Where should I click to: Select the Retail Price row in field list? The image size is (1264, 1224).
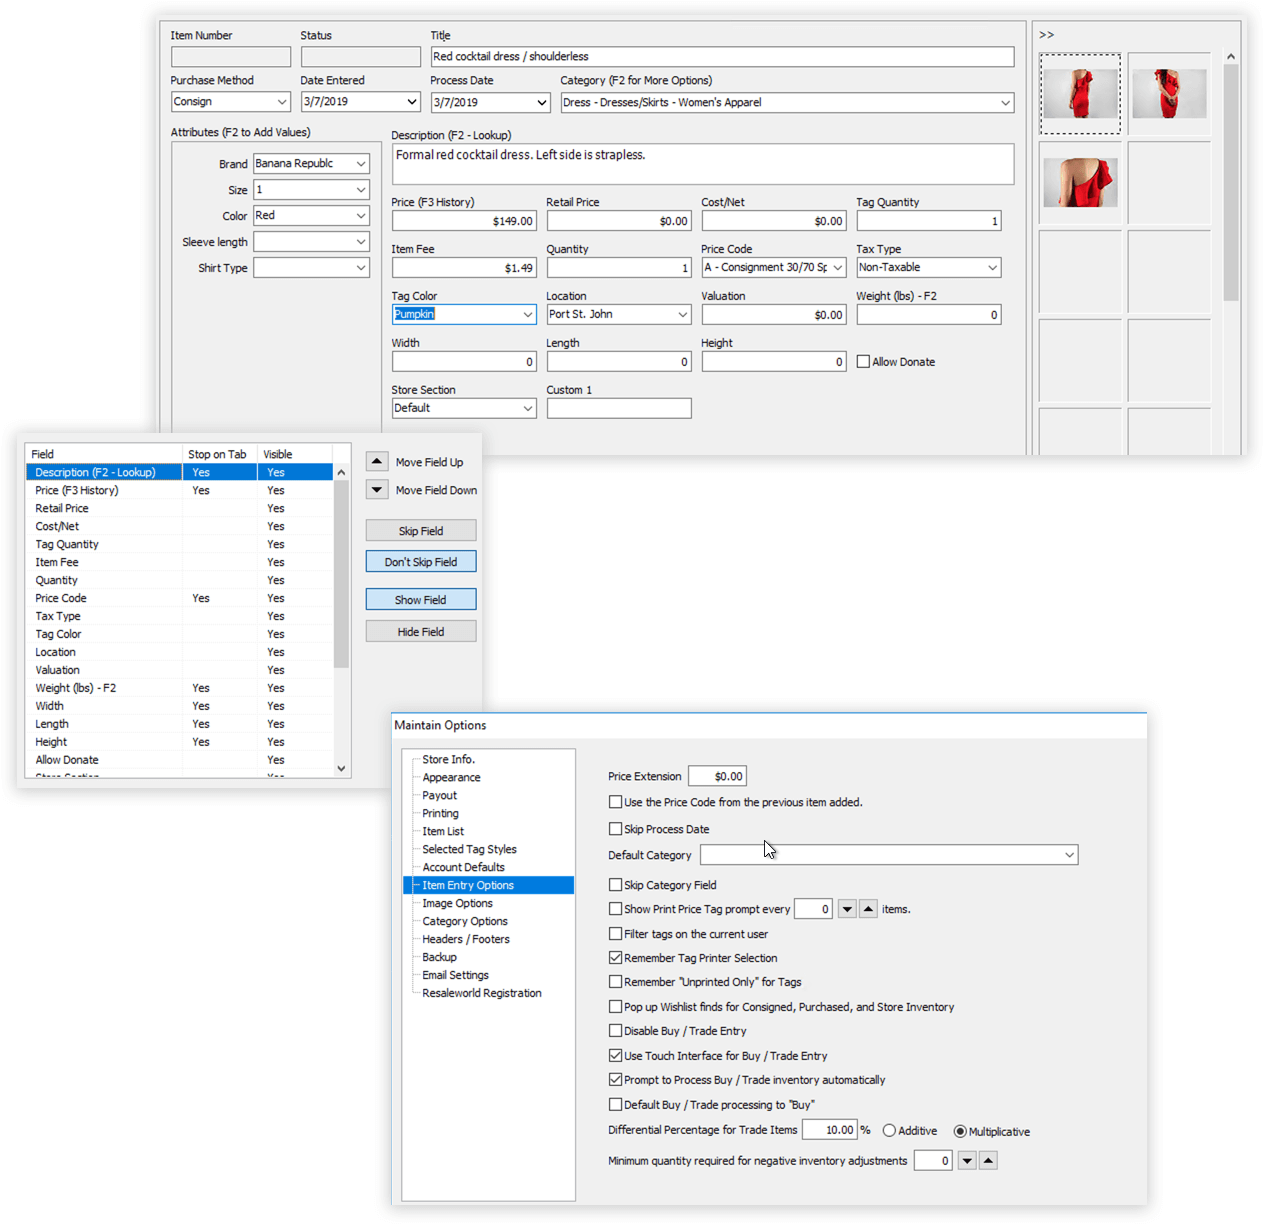coord(179,508)
